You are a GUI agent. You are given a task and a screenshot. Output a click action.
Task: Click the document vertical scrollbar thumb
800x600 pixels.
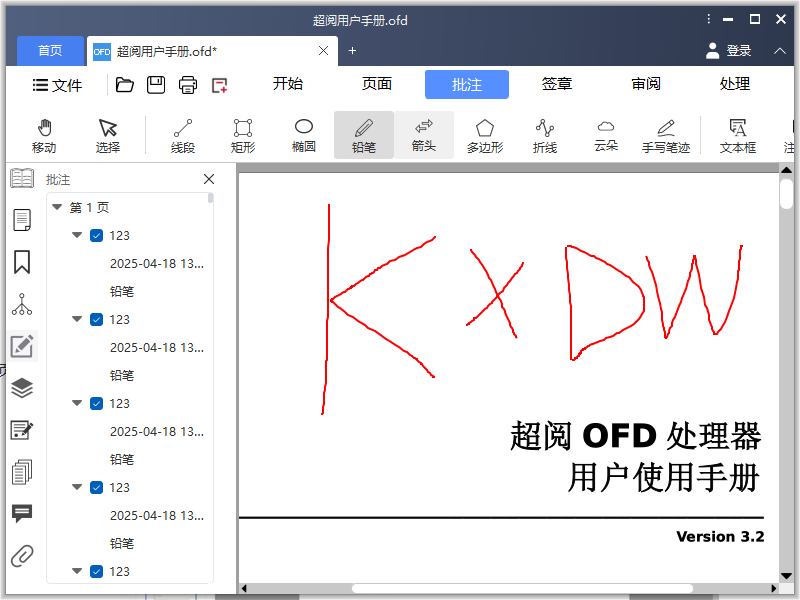coord(786,193)
